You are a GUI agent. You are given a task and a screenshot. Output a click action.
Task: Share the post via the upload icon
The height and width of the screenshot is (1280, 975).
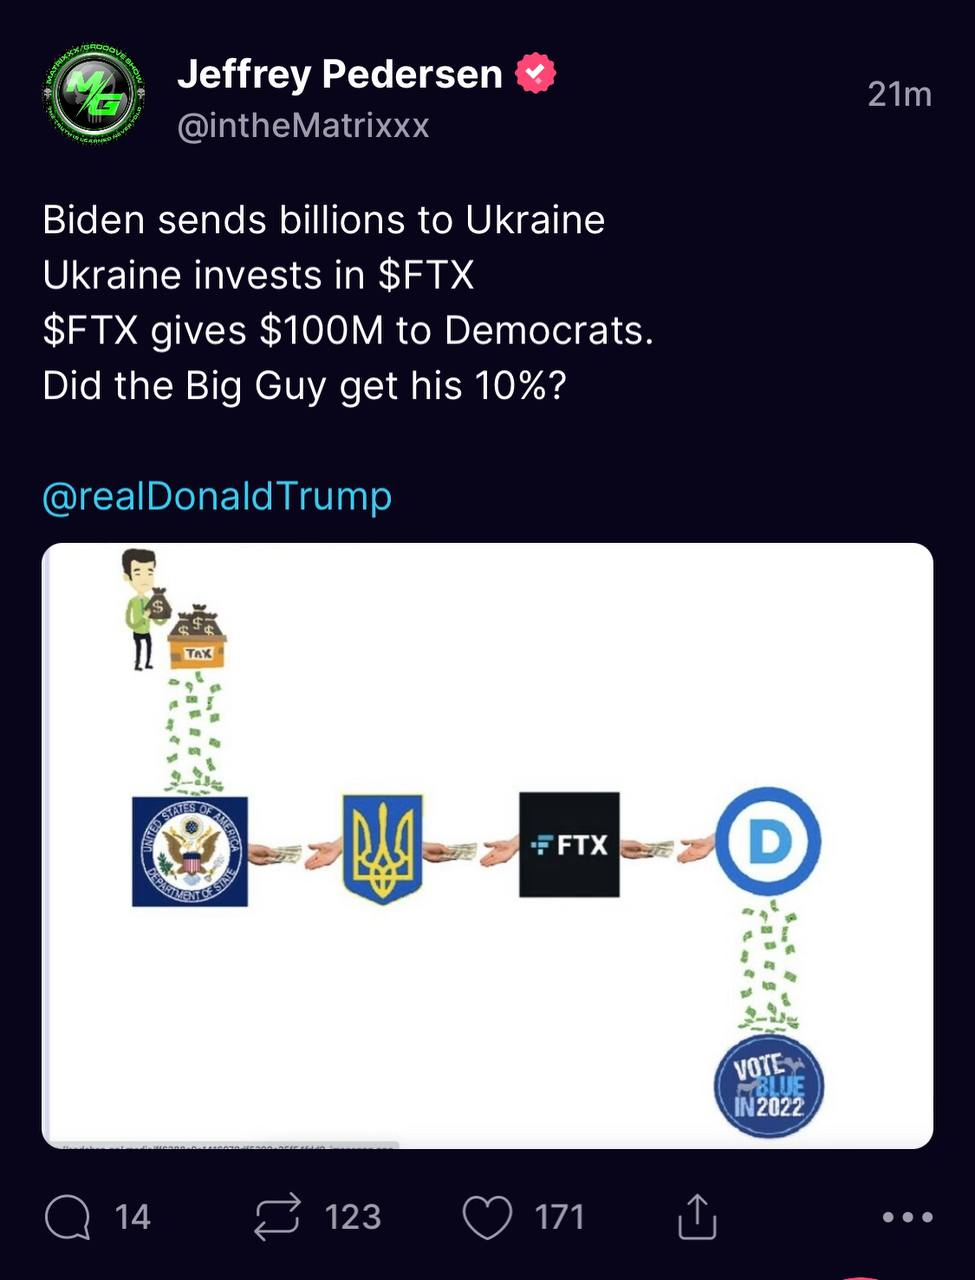pyautogui.click(x=697, y=1217)
